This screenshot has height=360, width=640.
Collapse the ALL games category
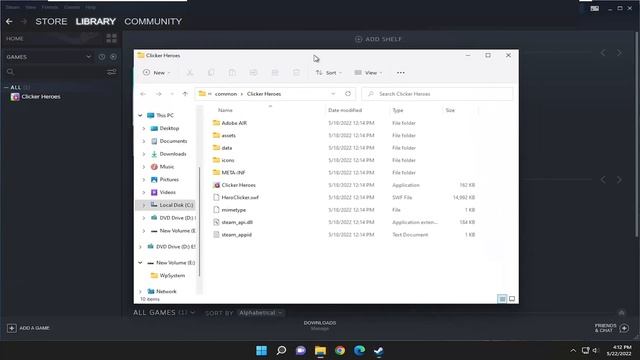pyautogui.click(x=6, y=87)
